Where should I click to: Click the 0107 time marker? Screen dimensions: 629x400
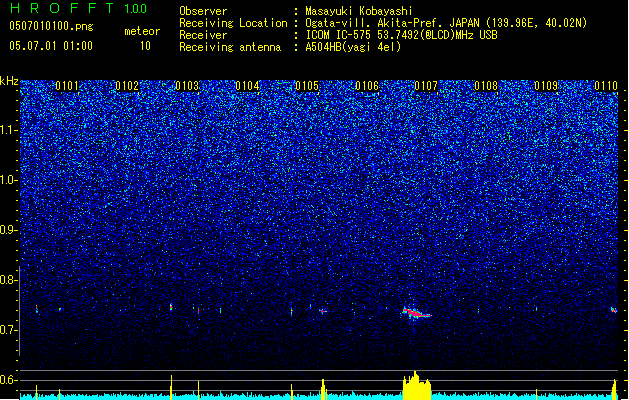click(x=426, y=86)
